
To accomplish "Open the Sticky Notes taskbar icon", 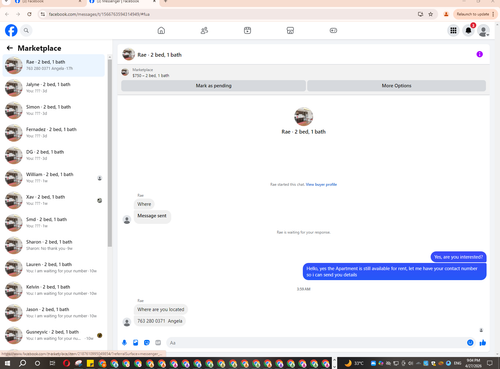I will tap(90, 363).
